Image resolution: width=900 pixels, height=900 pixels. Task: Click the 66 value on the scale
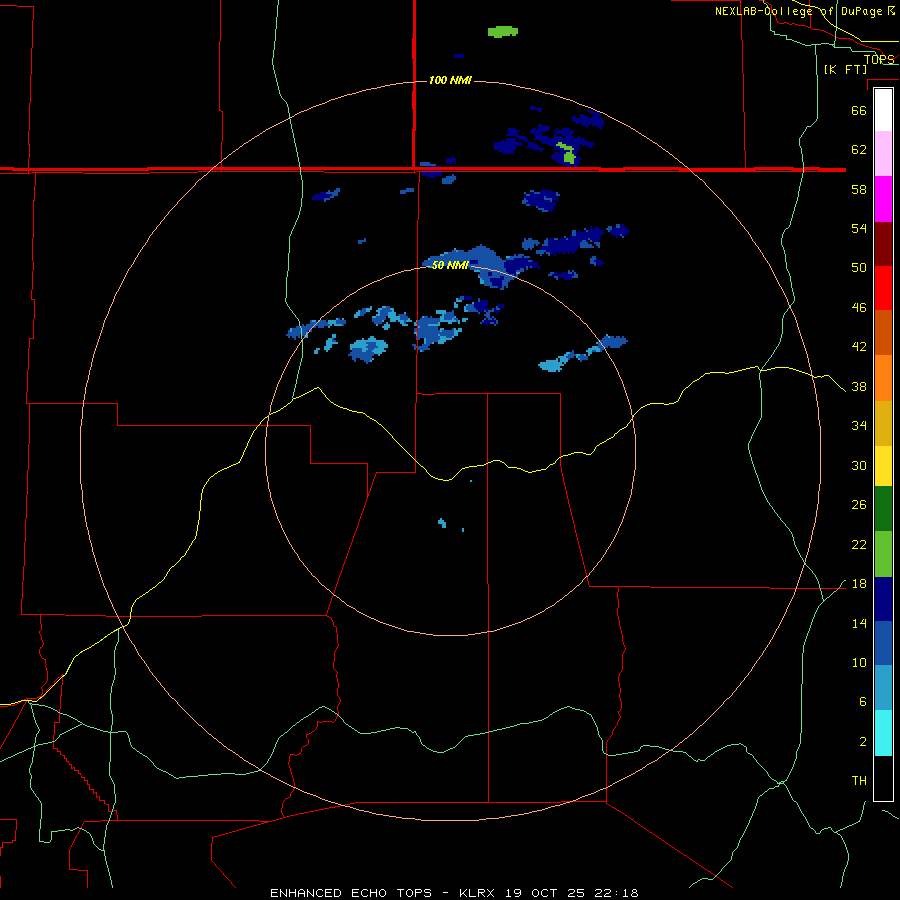(x=859, y=110)
